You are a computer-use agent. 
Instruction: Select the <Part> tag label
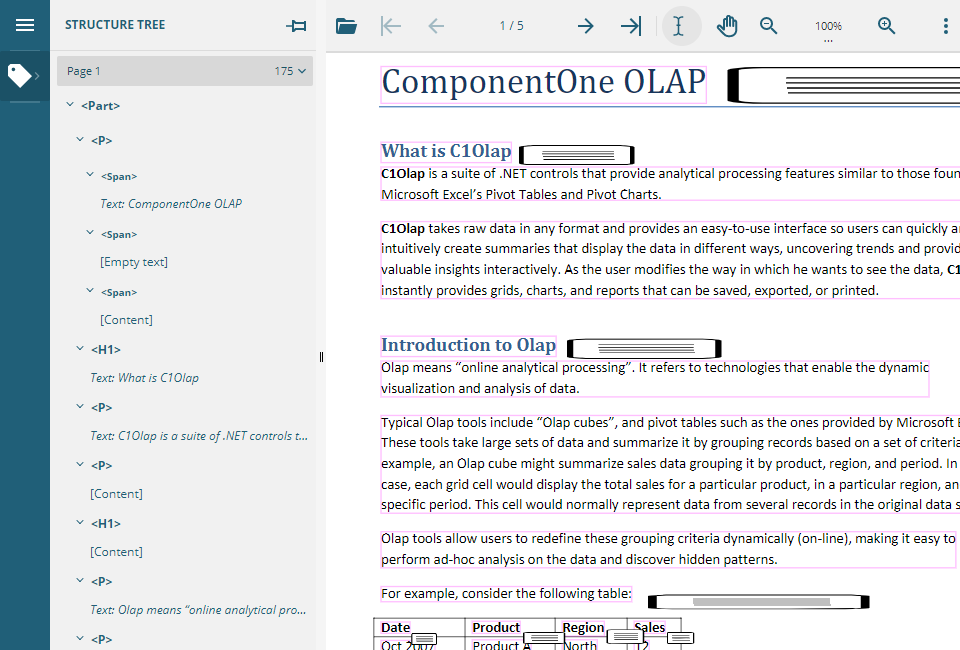[100, 106]
